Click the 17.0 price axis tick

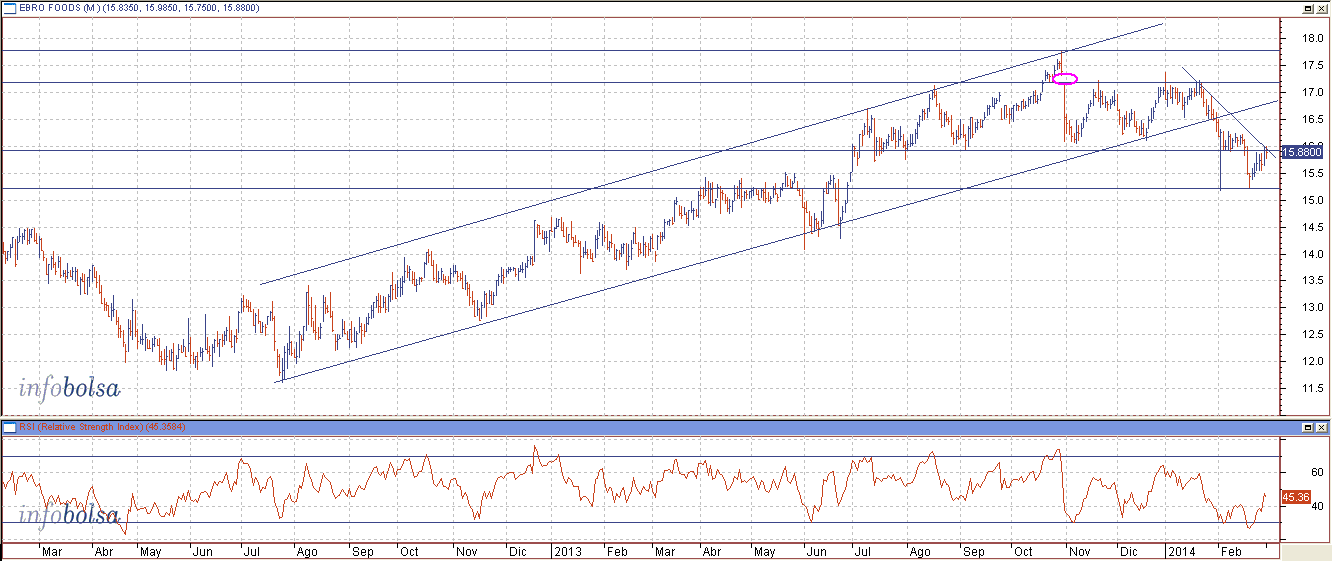pyautogui.click(x=1311, y=92)
